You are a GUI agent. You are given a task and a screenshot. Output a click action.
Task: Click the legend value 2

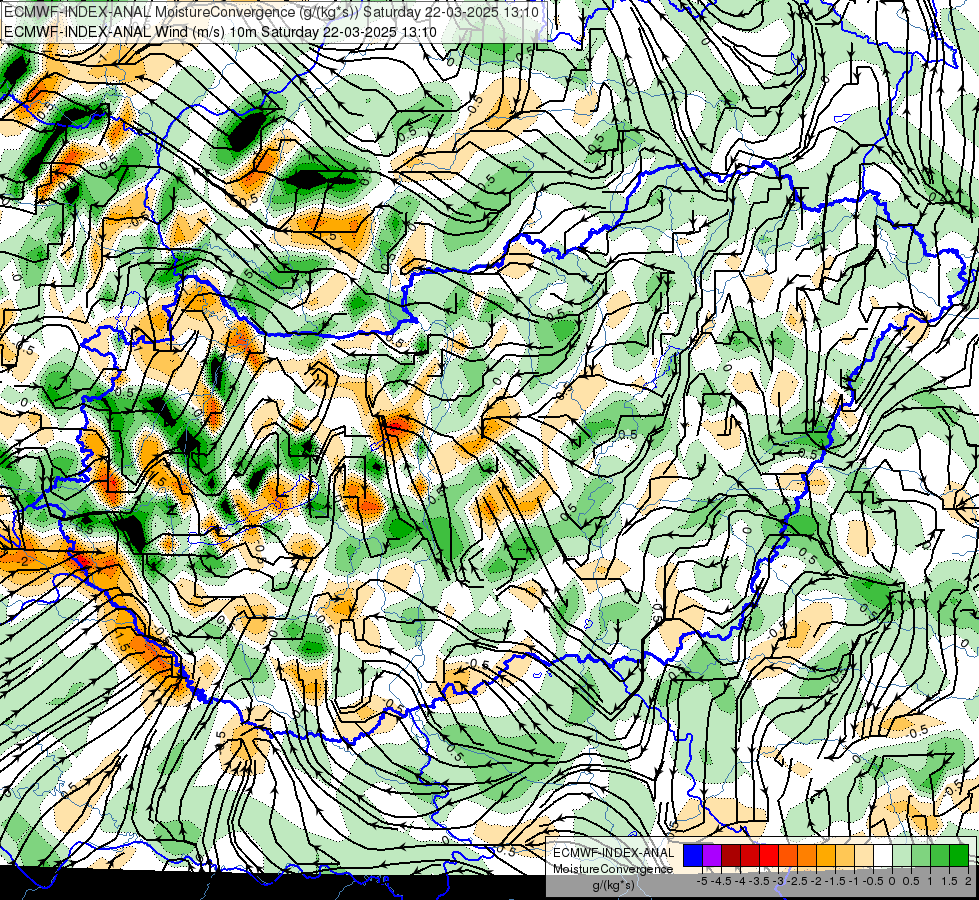click(968, 881)
